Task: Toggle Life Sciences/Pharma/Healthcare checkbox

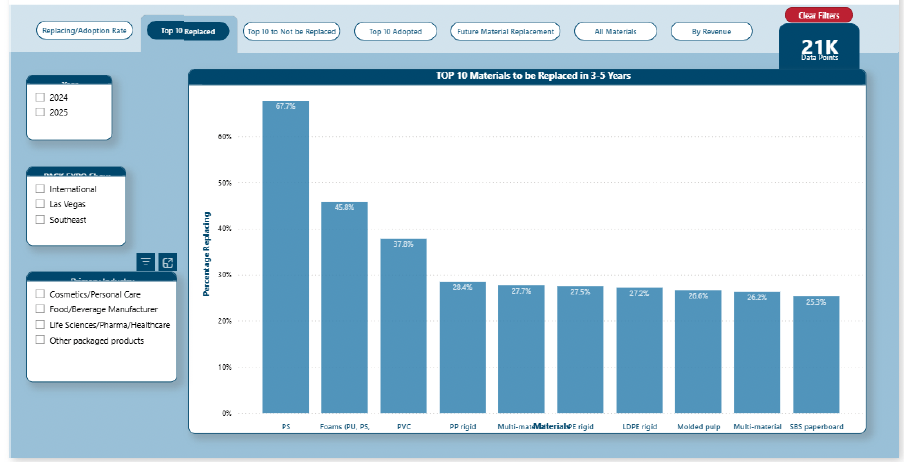Action: point(40,325)
